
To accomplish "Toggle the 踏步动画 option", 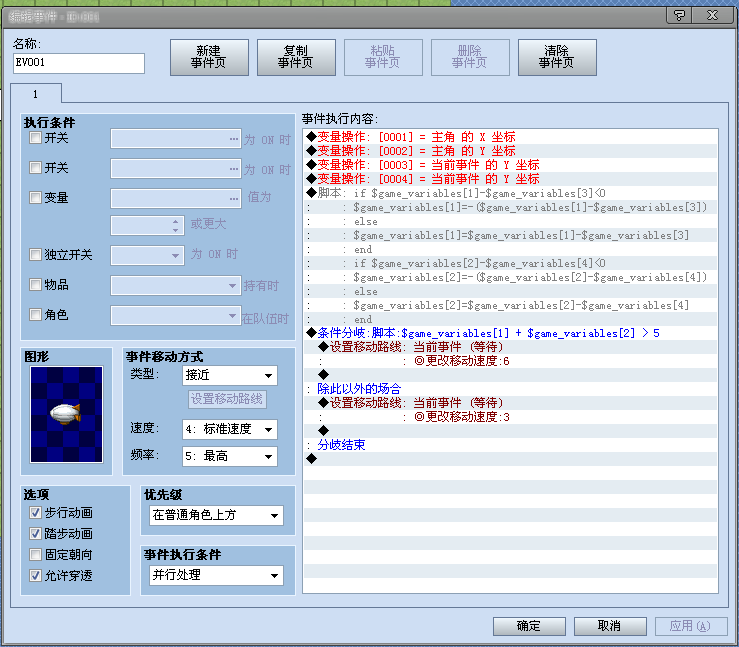I will pos(35,533).
